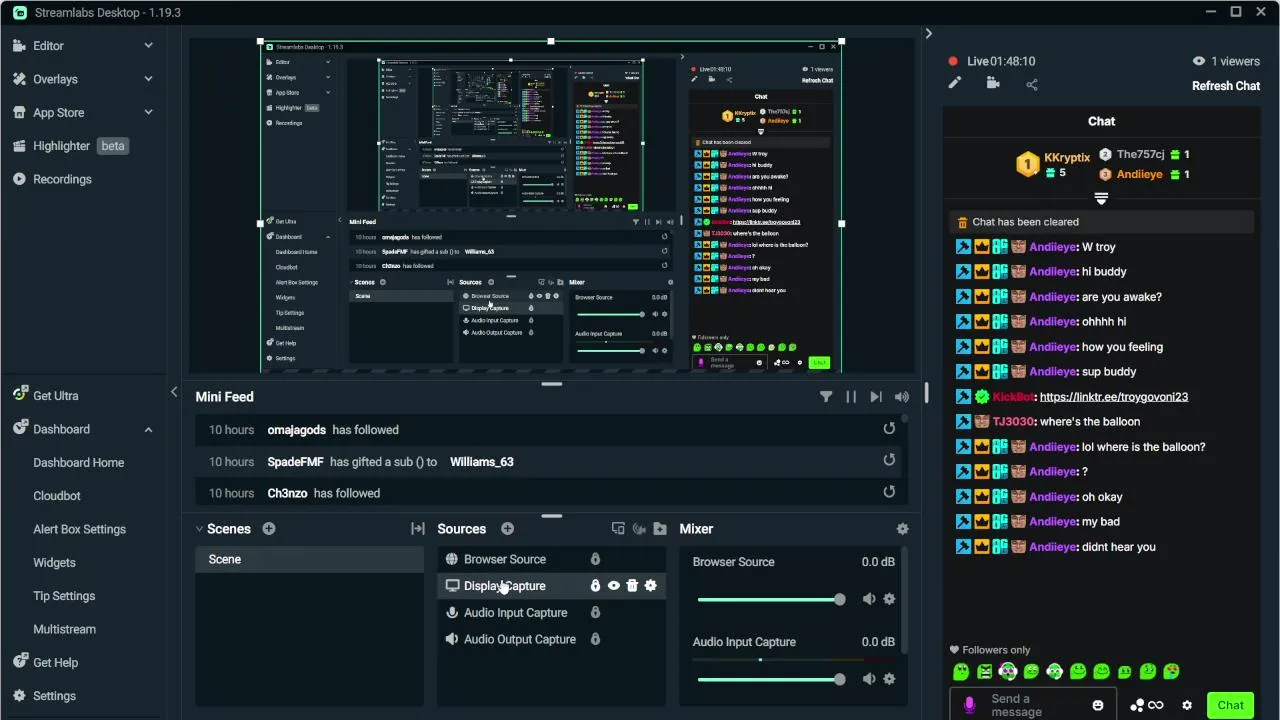Collapse the chat panel with the arrow
The height and width of the screenshot is (720, 1280).
929,34
